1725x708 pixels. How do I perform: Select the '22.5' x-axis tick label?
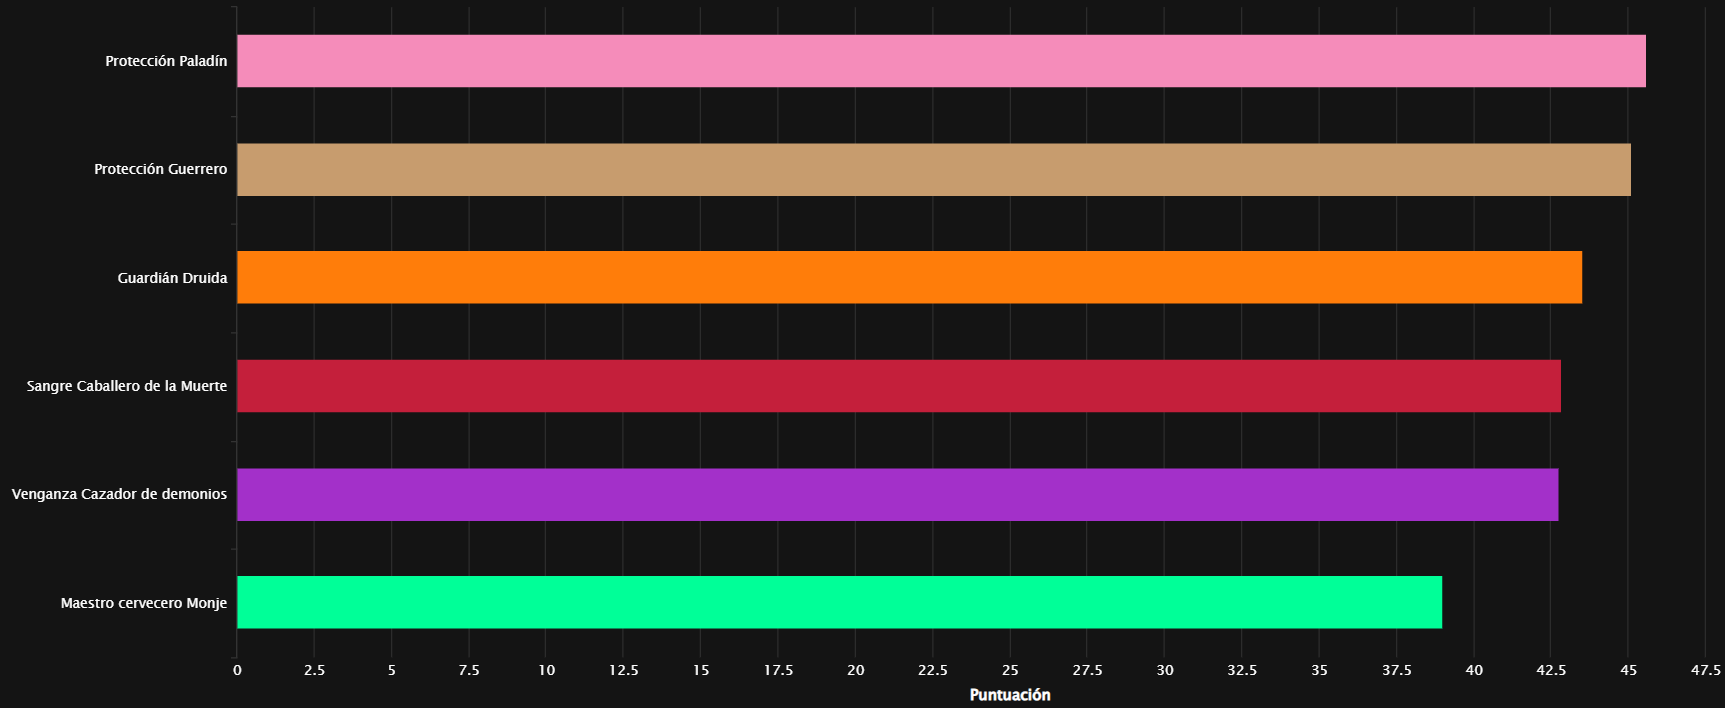click(933, 670)
